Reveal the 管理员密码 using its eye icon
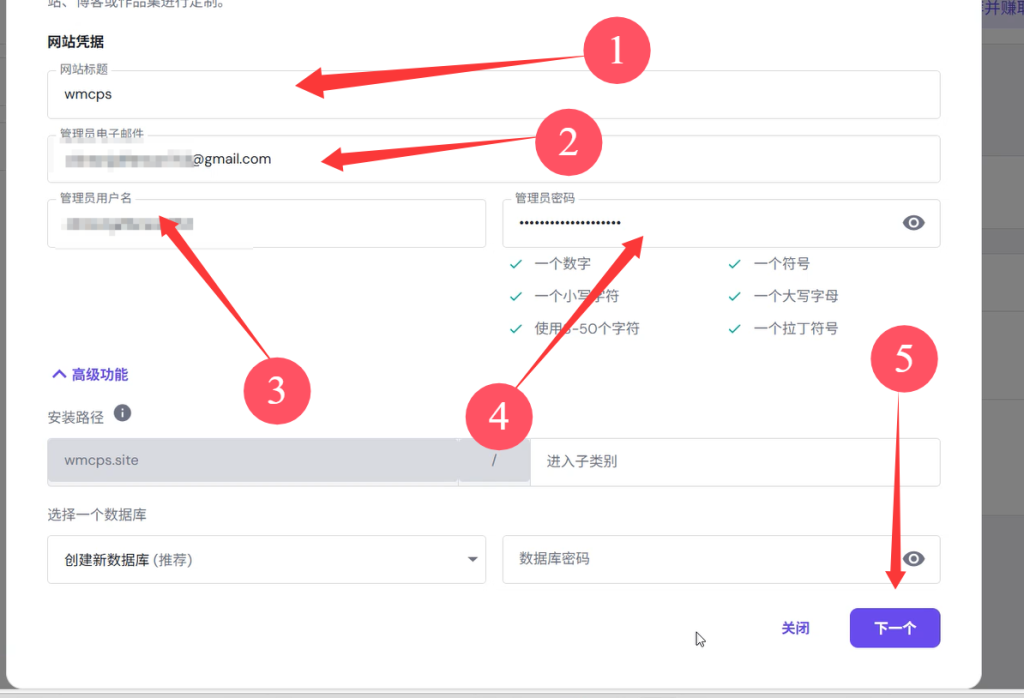Viewport: 1024px width, 698px height. [x=913, y=223]
